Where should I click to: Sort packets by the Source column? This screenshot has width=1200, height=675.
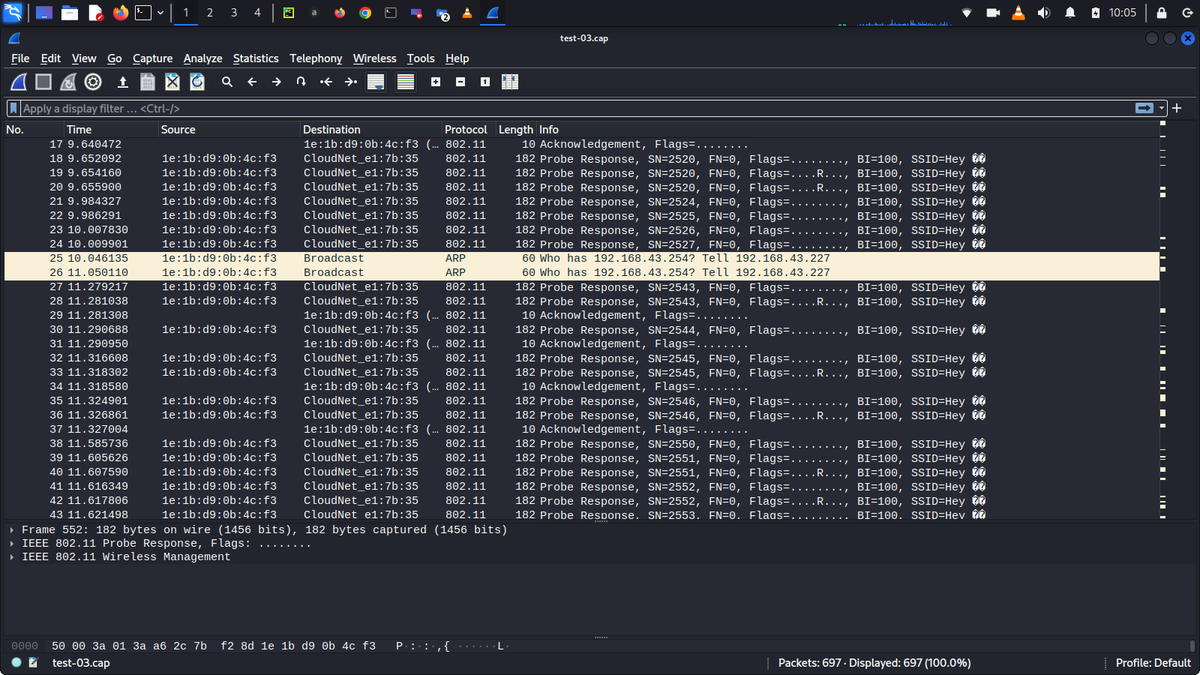(230, 130)
